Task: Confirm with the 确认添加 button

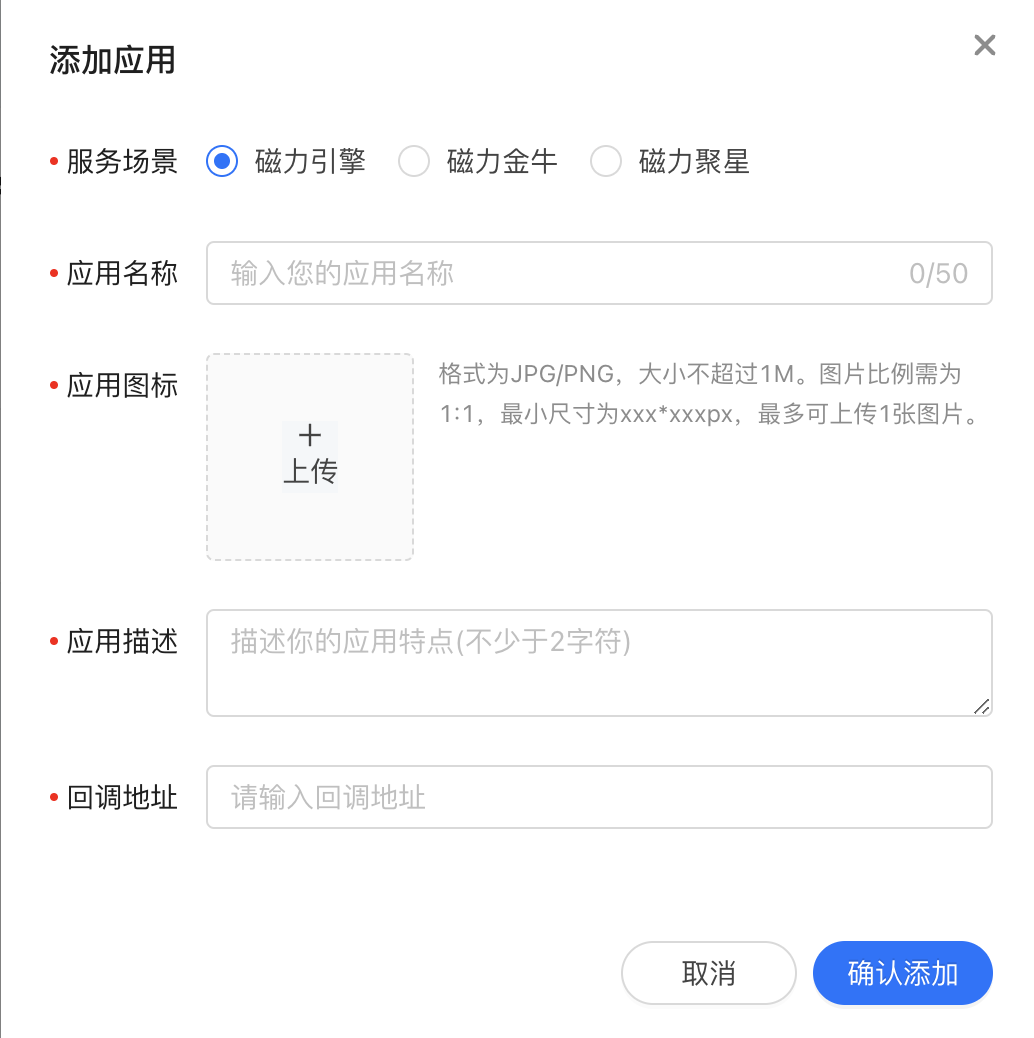Action: [902, 973]
